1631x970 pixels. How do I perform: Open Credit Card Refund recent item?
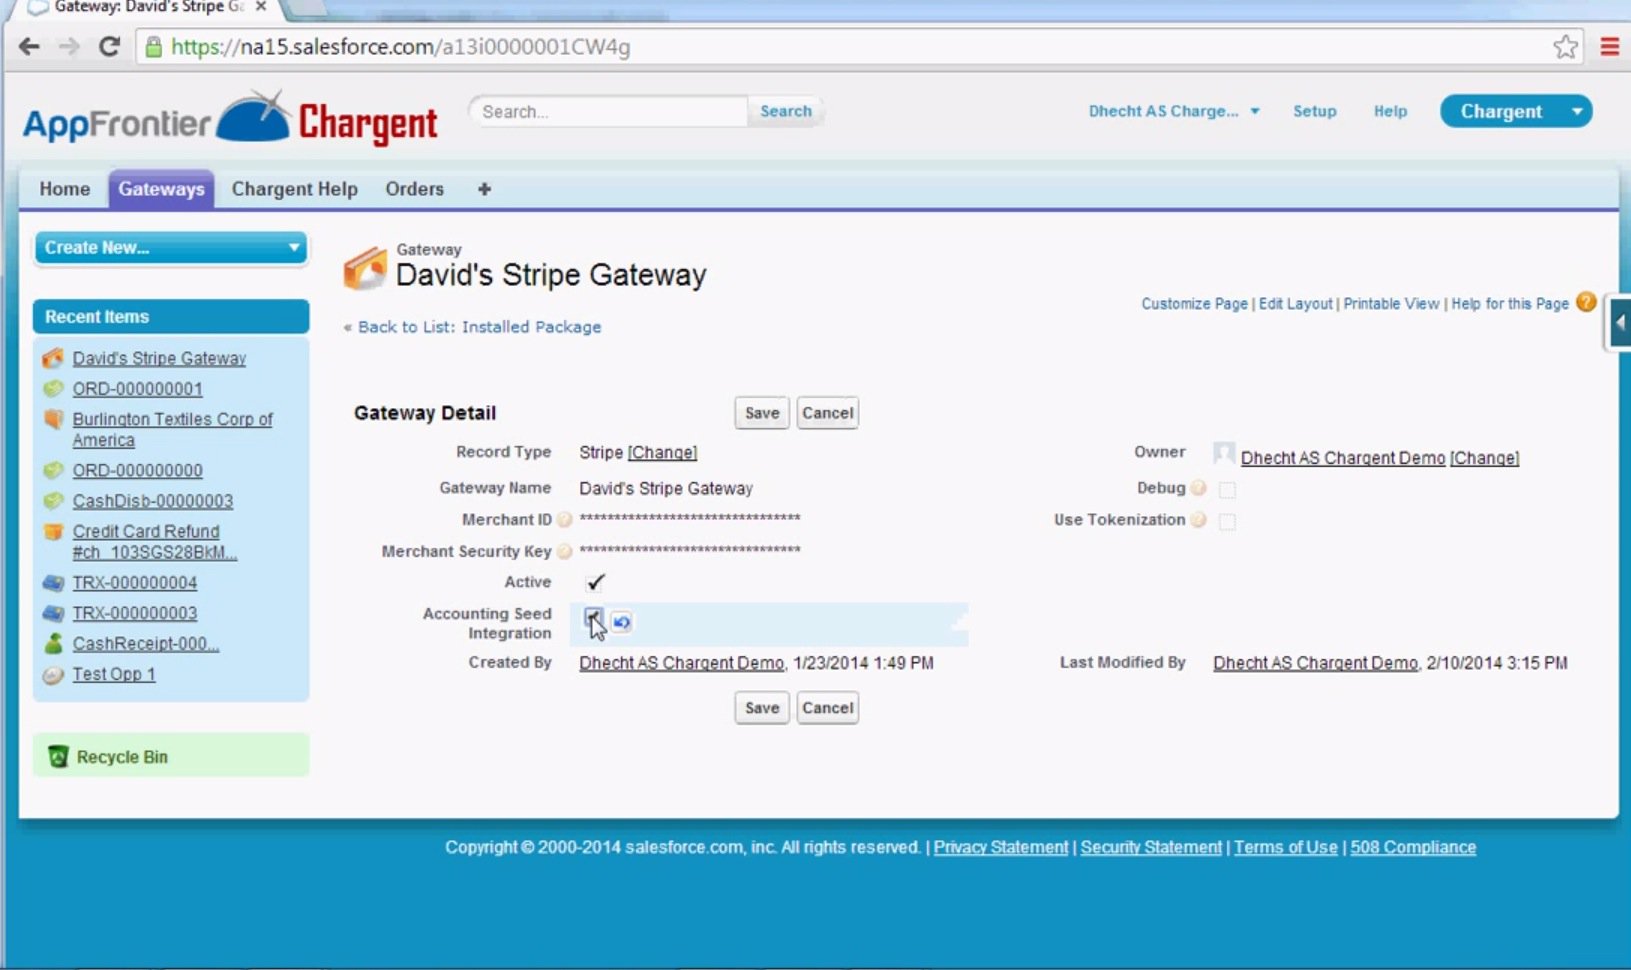click(154, 541)
